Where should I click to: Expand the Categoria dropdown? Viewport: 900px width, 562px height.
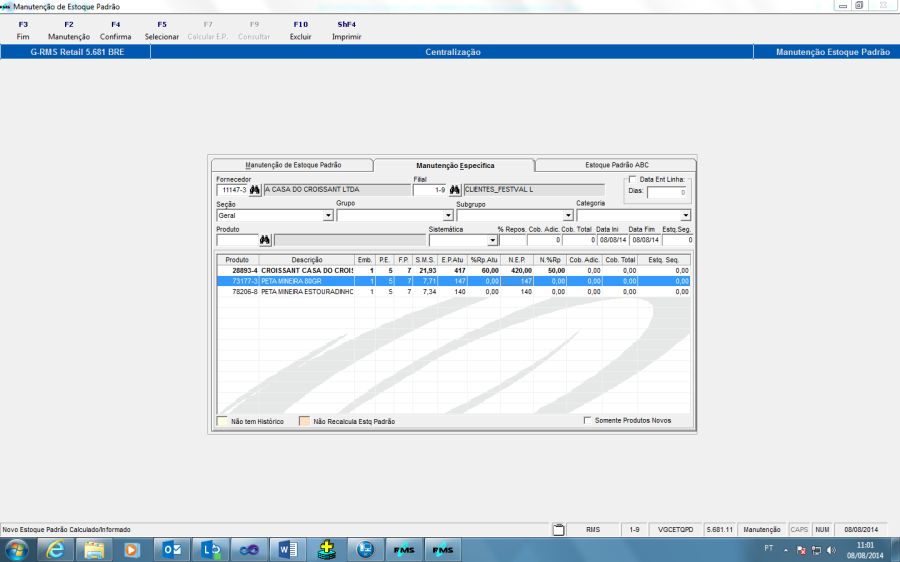point(685,215)
